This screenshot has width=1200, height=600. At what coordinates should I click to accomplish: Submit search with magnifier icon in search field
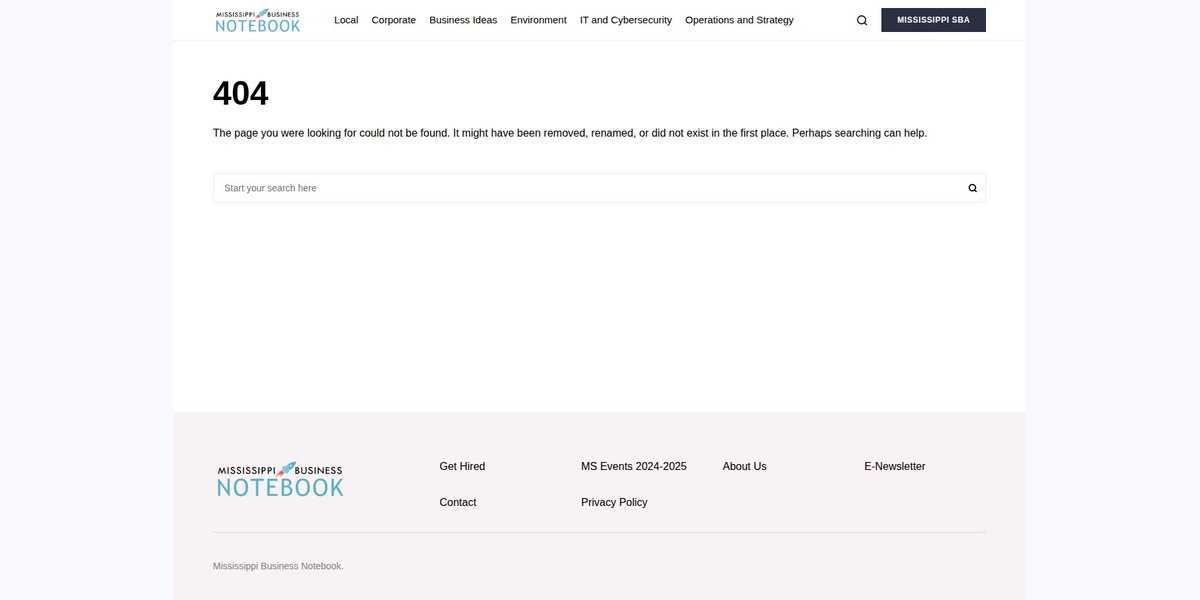coord(972,188)
